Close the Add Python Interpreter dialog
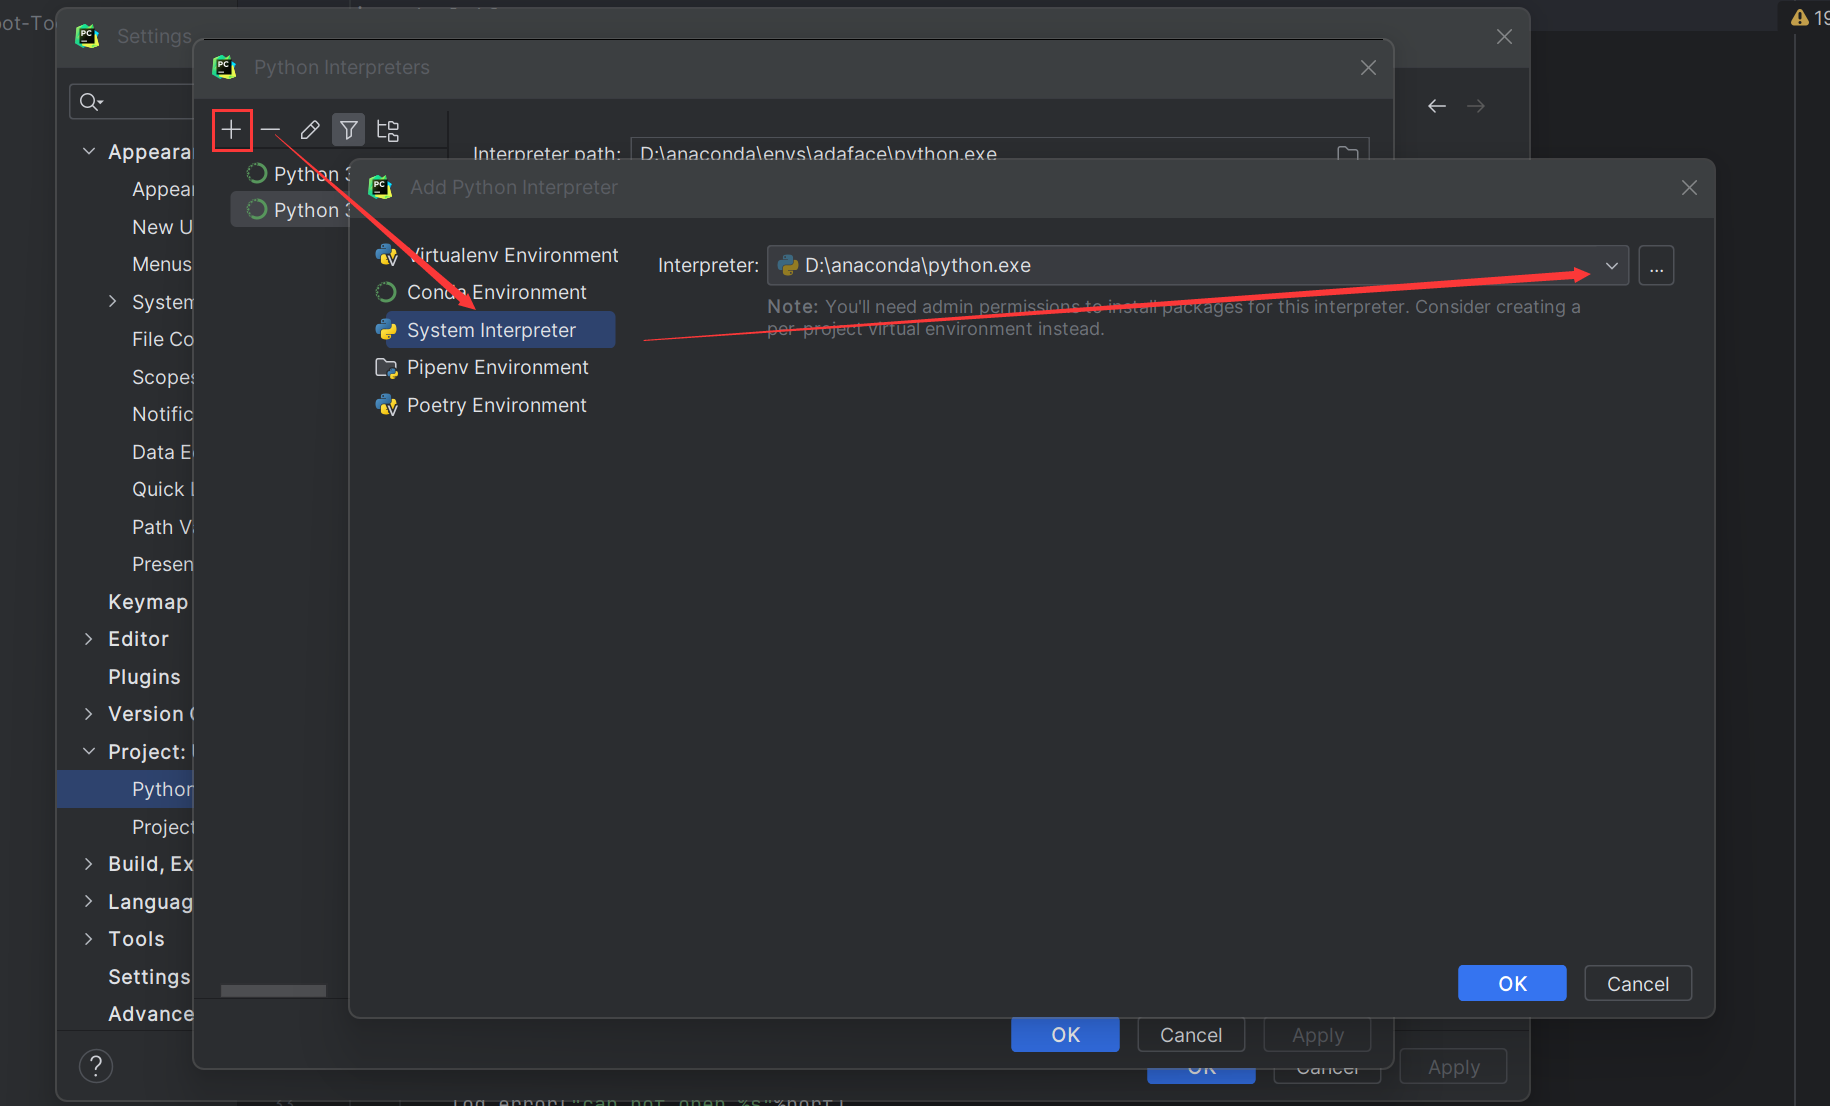The width and height of the screenshot is (1830, 1106). click(x=1689, y=188)
